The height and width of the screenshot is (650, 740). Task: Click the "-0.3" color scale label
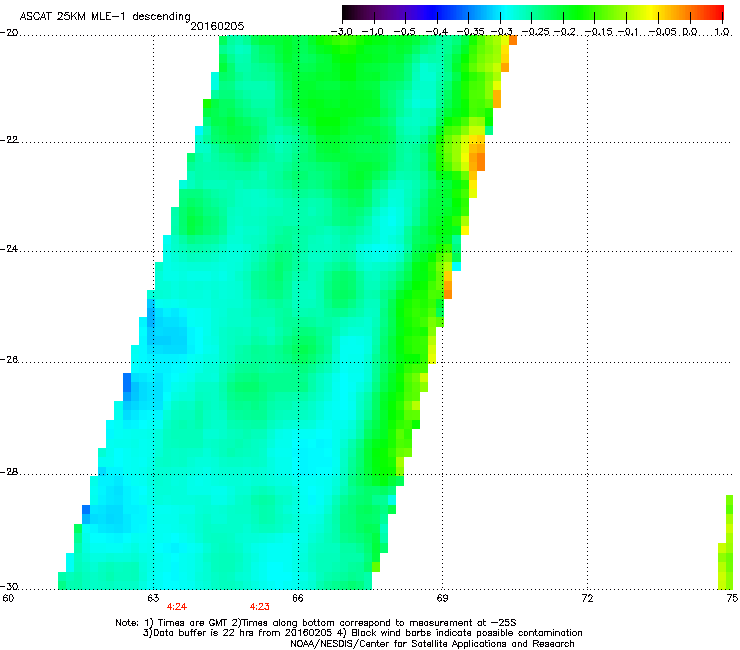pos(501,32)
